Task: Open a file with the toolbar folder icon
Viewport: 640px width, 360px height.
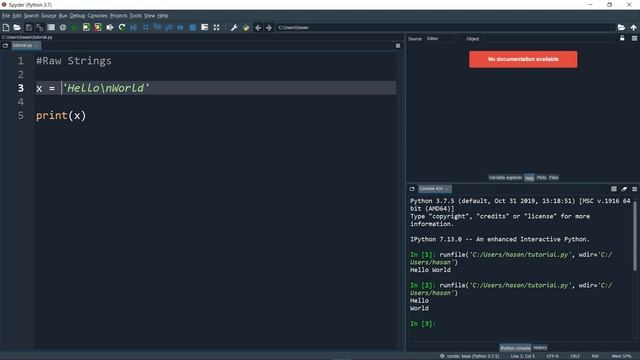Action: pyautogui.click(x=17, y=27)
